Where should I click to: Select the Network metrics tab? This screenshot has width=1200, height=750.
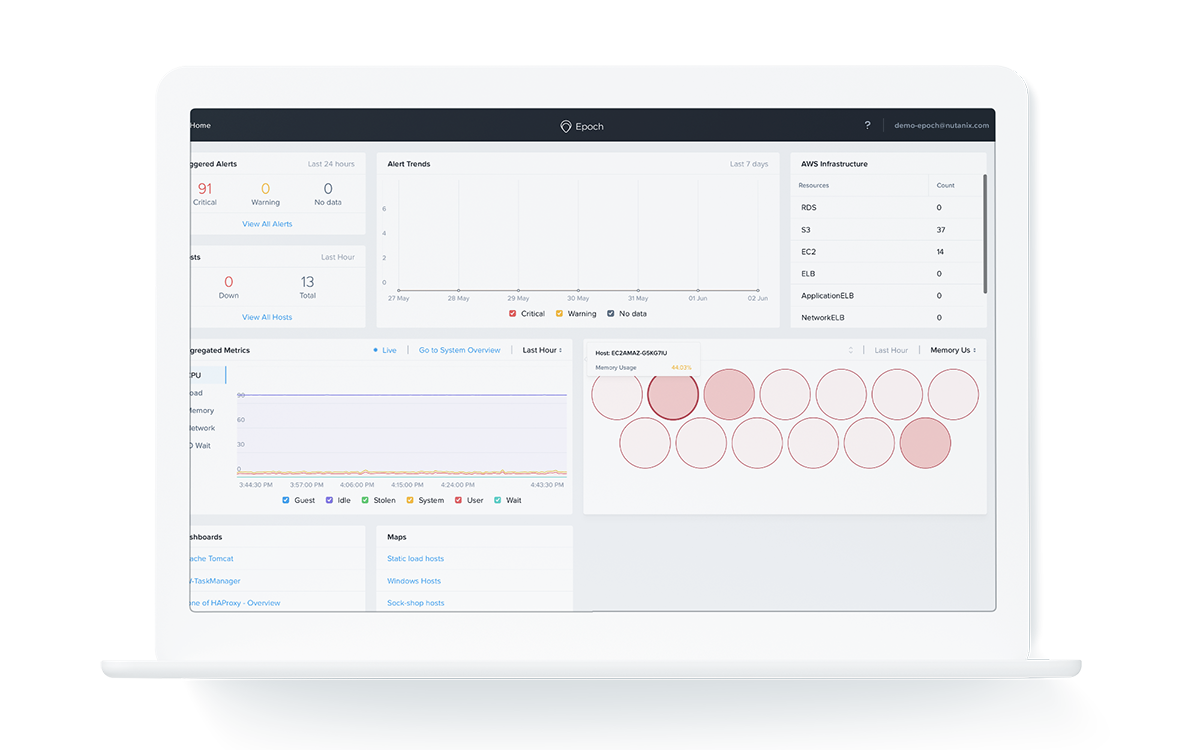tap(201, 428)
